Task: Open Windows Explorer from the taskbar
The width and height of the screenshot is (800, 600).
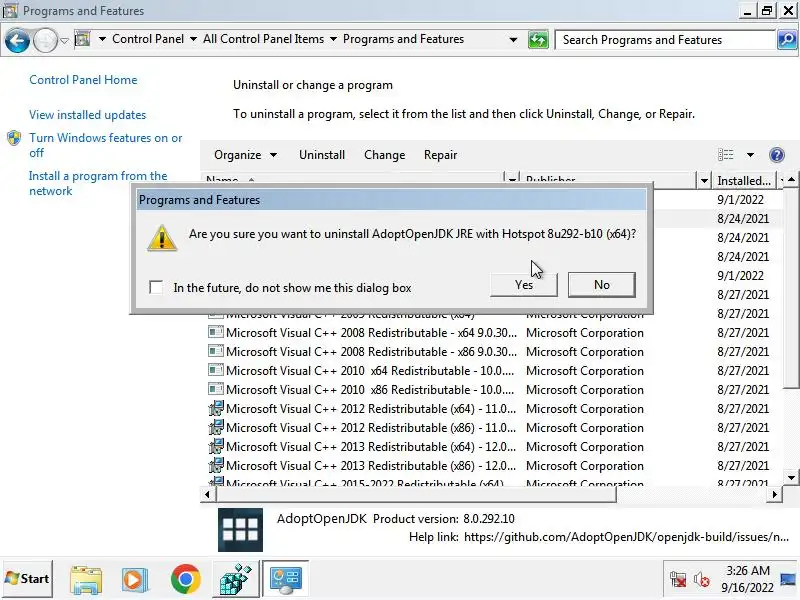Action: pyautogui.click(x=86, y=580)
